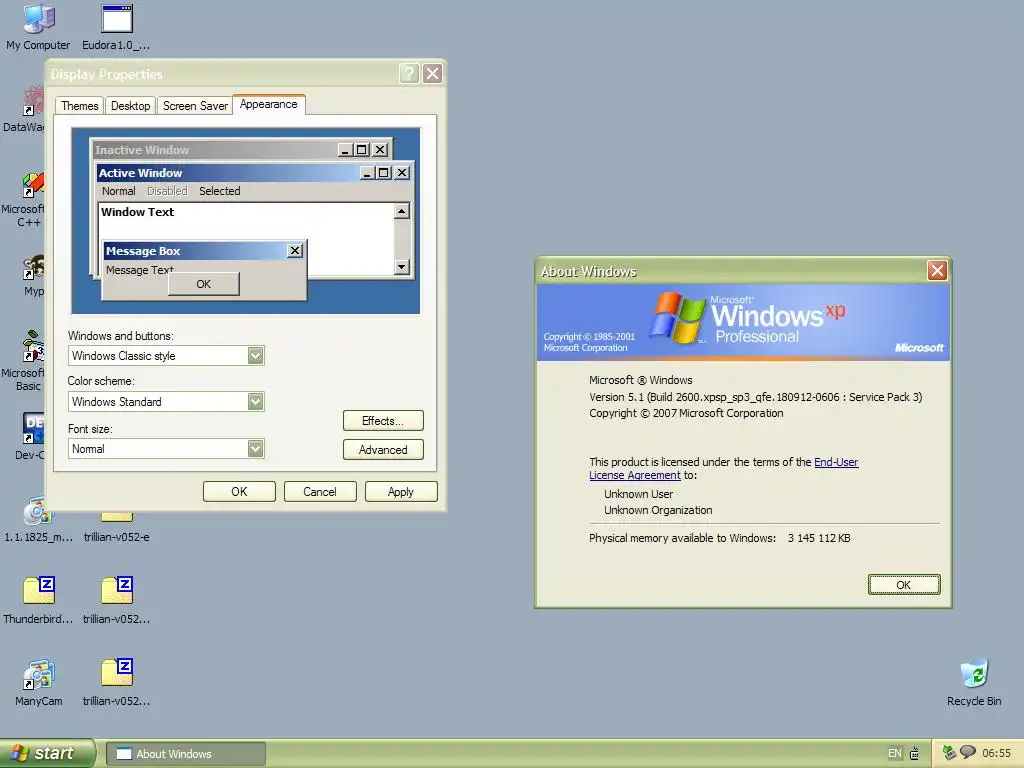The image size is (1024, 768).
Task: Click the 3 145 112 KB memory value
Action: pos(819,538)
